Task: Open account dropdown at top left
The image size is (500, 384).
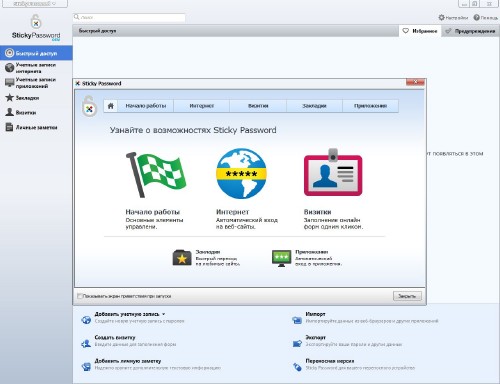Action: coord(35,4)
